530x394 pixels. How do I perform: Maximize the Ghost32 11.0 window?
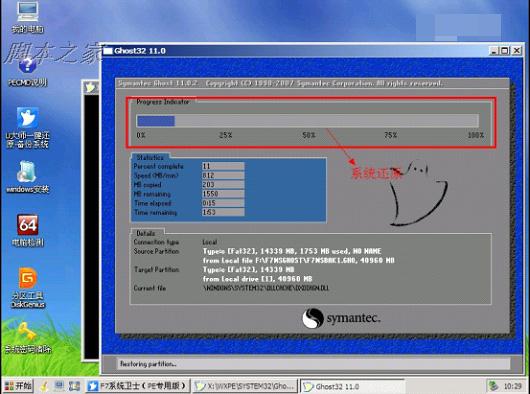coord(505,51)
